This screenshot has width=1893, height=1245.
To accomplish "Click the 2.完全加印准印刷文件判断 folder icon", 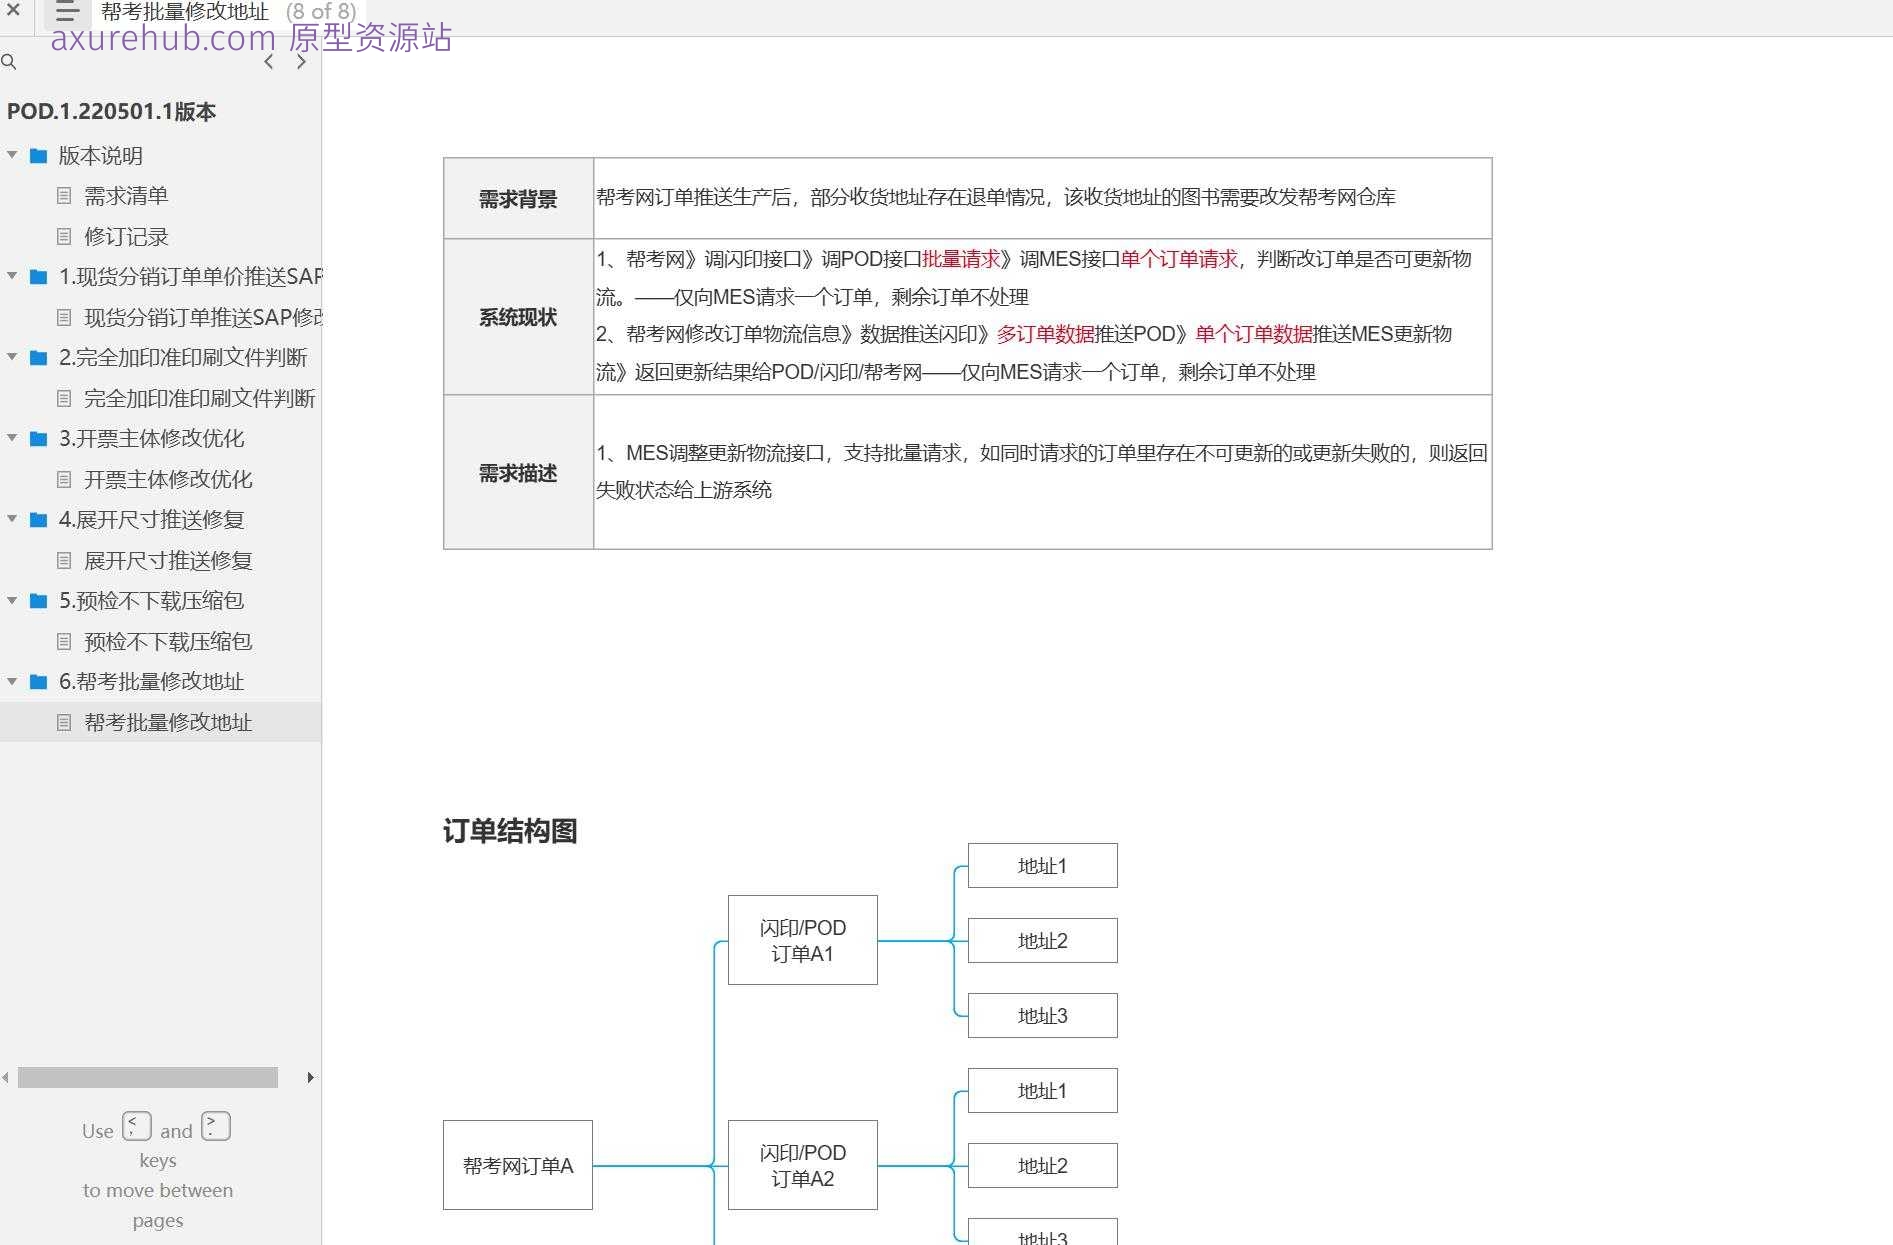I will pyautogui.click(x=39, y=357).
